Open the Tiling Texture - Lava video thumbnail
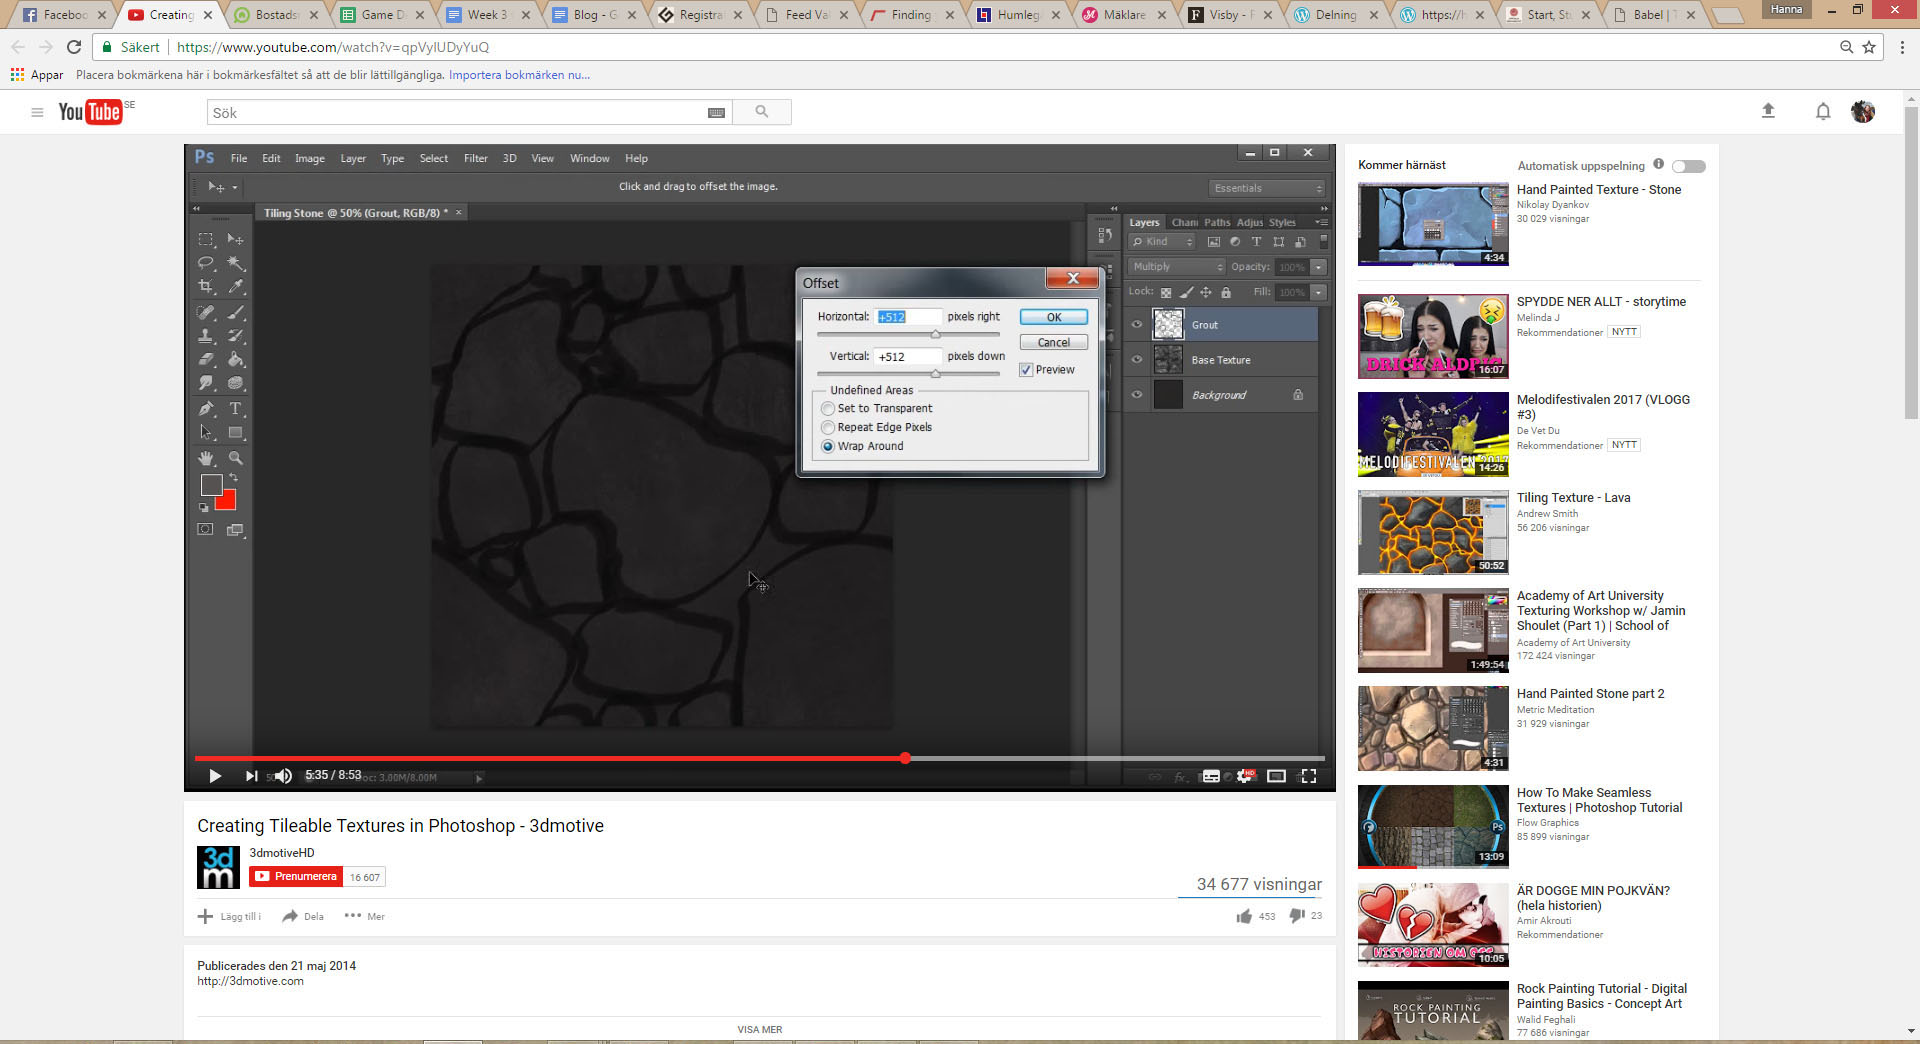 (1432, 532)
